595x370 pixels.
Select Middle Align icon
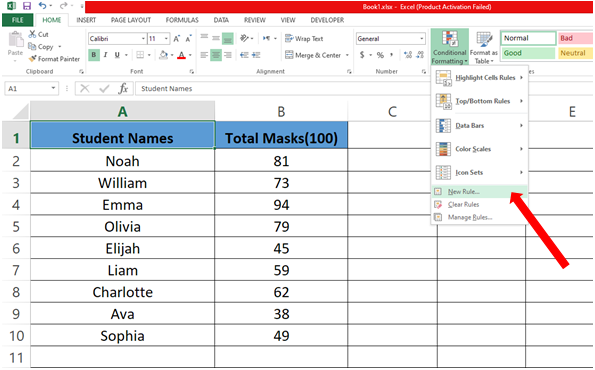click(x=216, y=38)
